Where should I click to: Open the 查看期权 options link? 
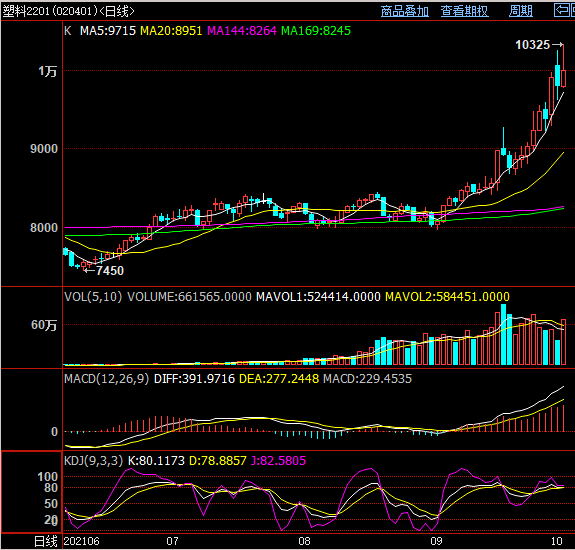click(464, 11)
